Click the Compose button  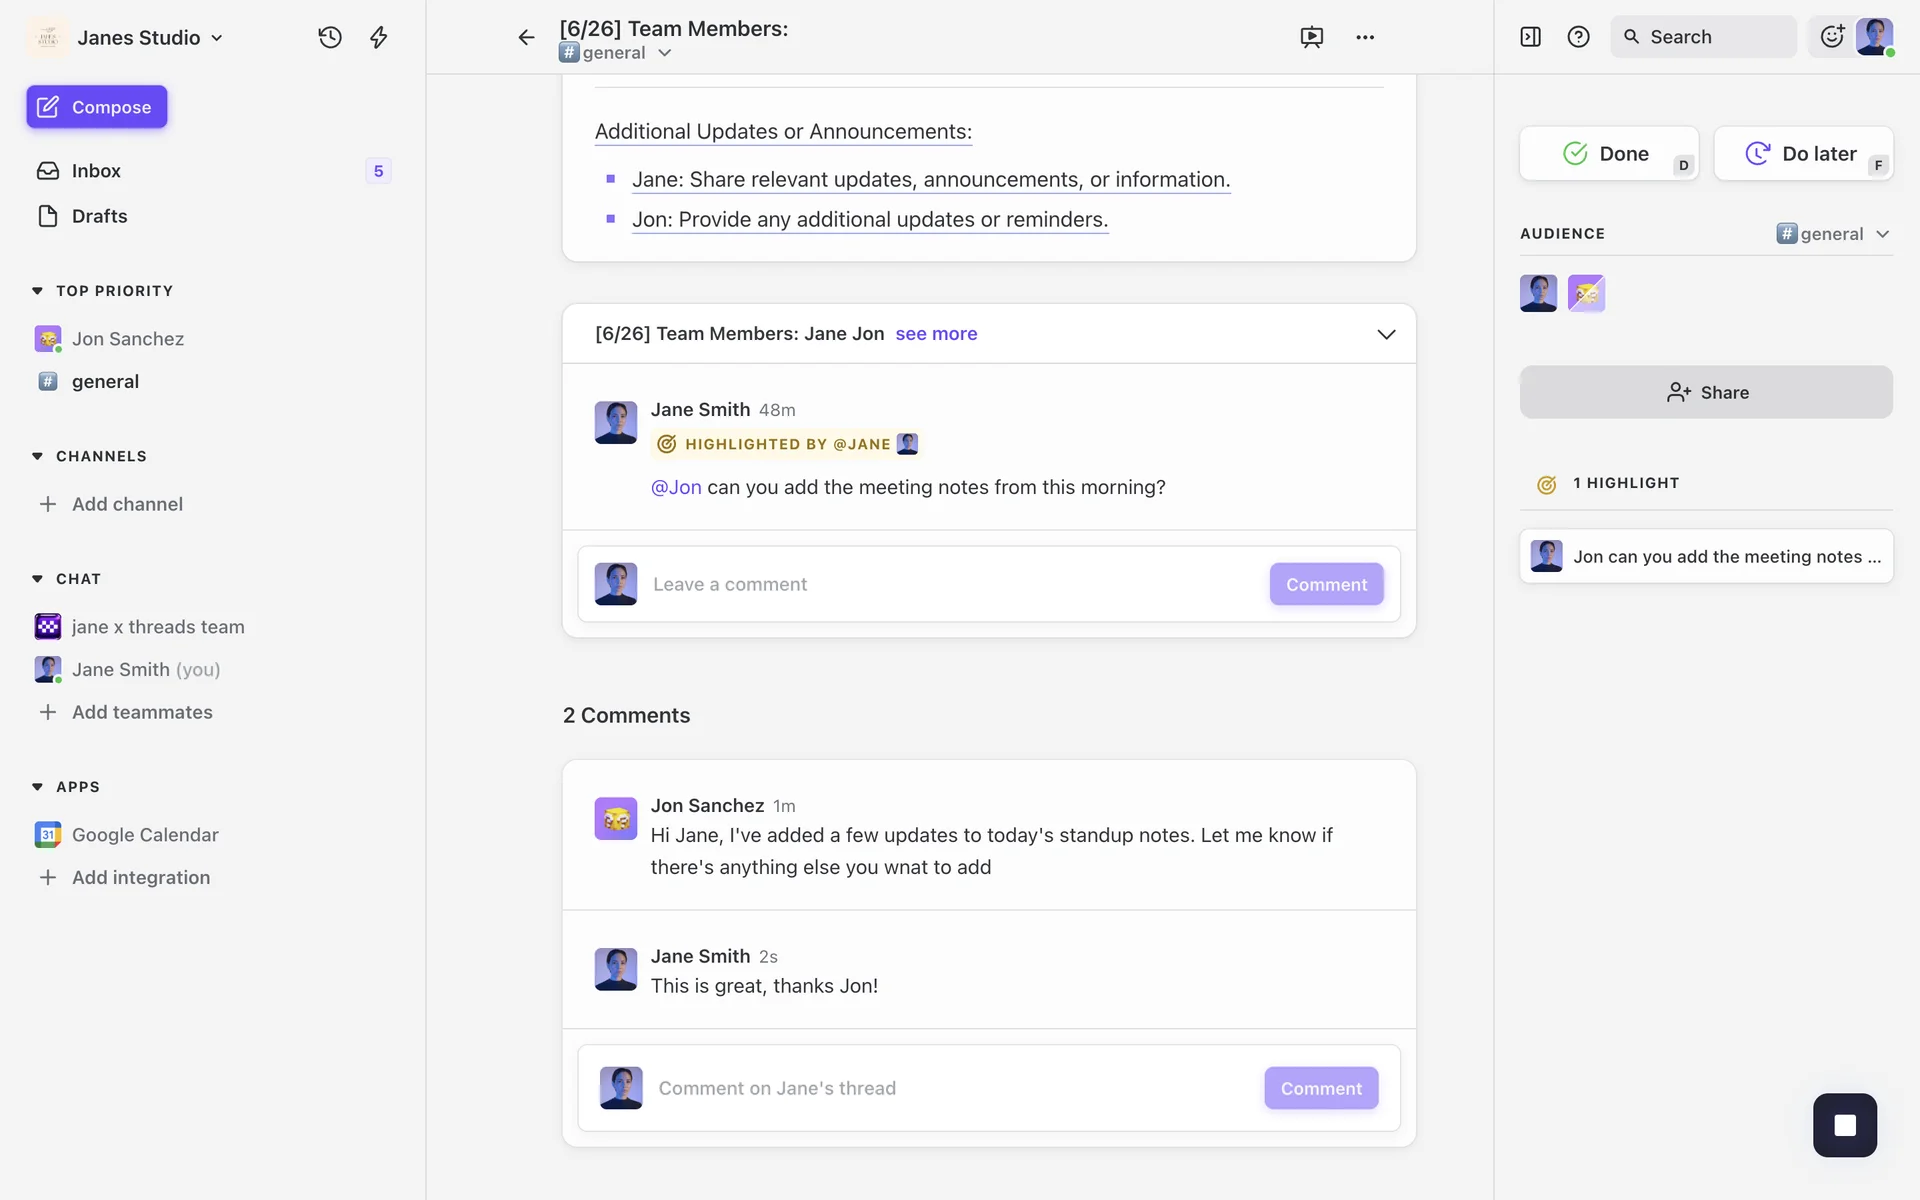click(x=97, y=107)
